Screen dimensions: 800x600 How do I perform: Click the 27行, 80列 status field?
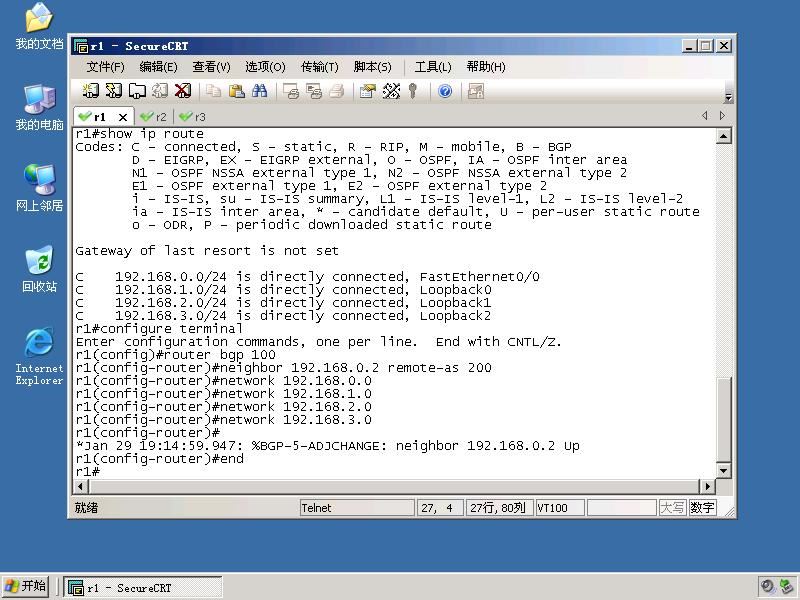point(499,508)
